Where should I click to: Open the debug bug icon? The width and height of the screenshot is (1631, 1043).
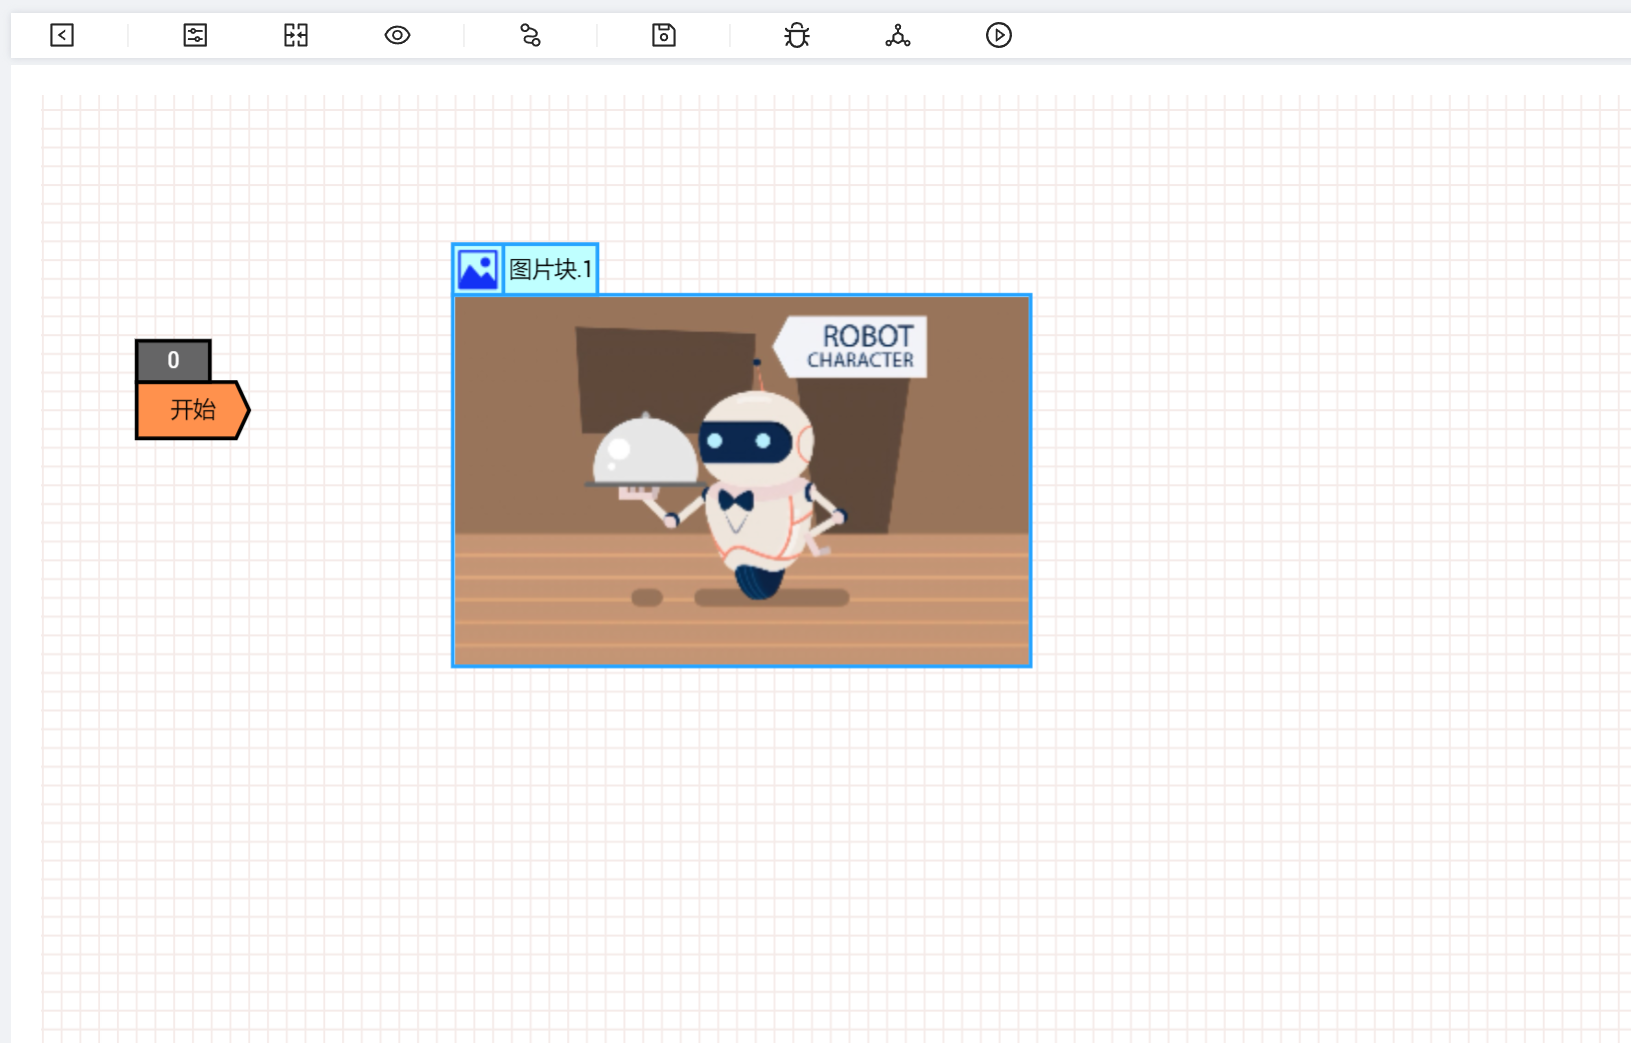(797, 36)
